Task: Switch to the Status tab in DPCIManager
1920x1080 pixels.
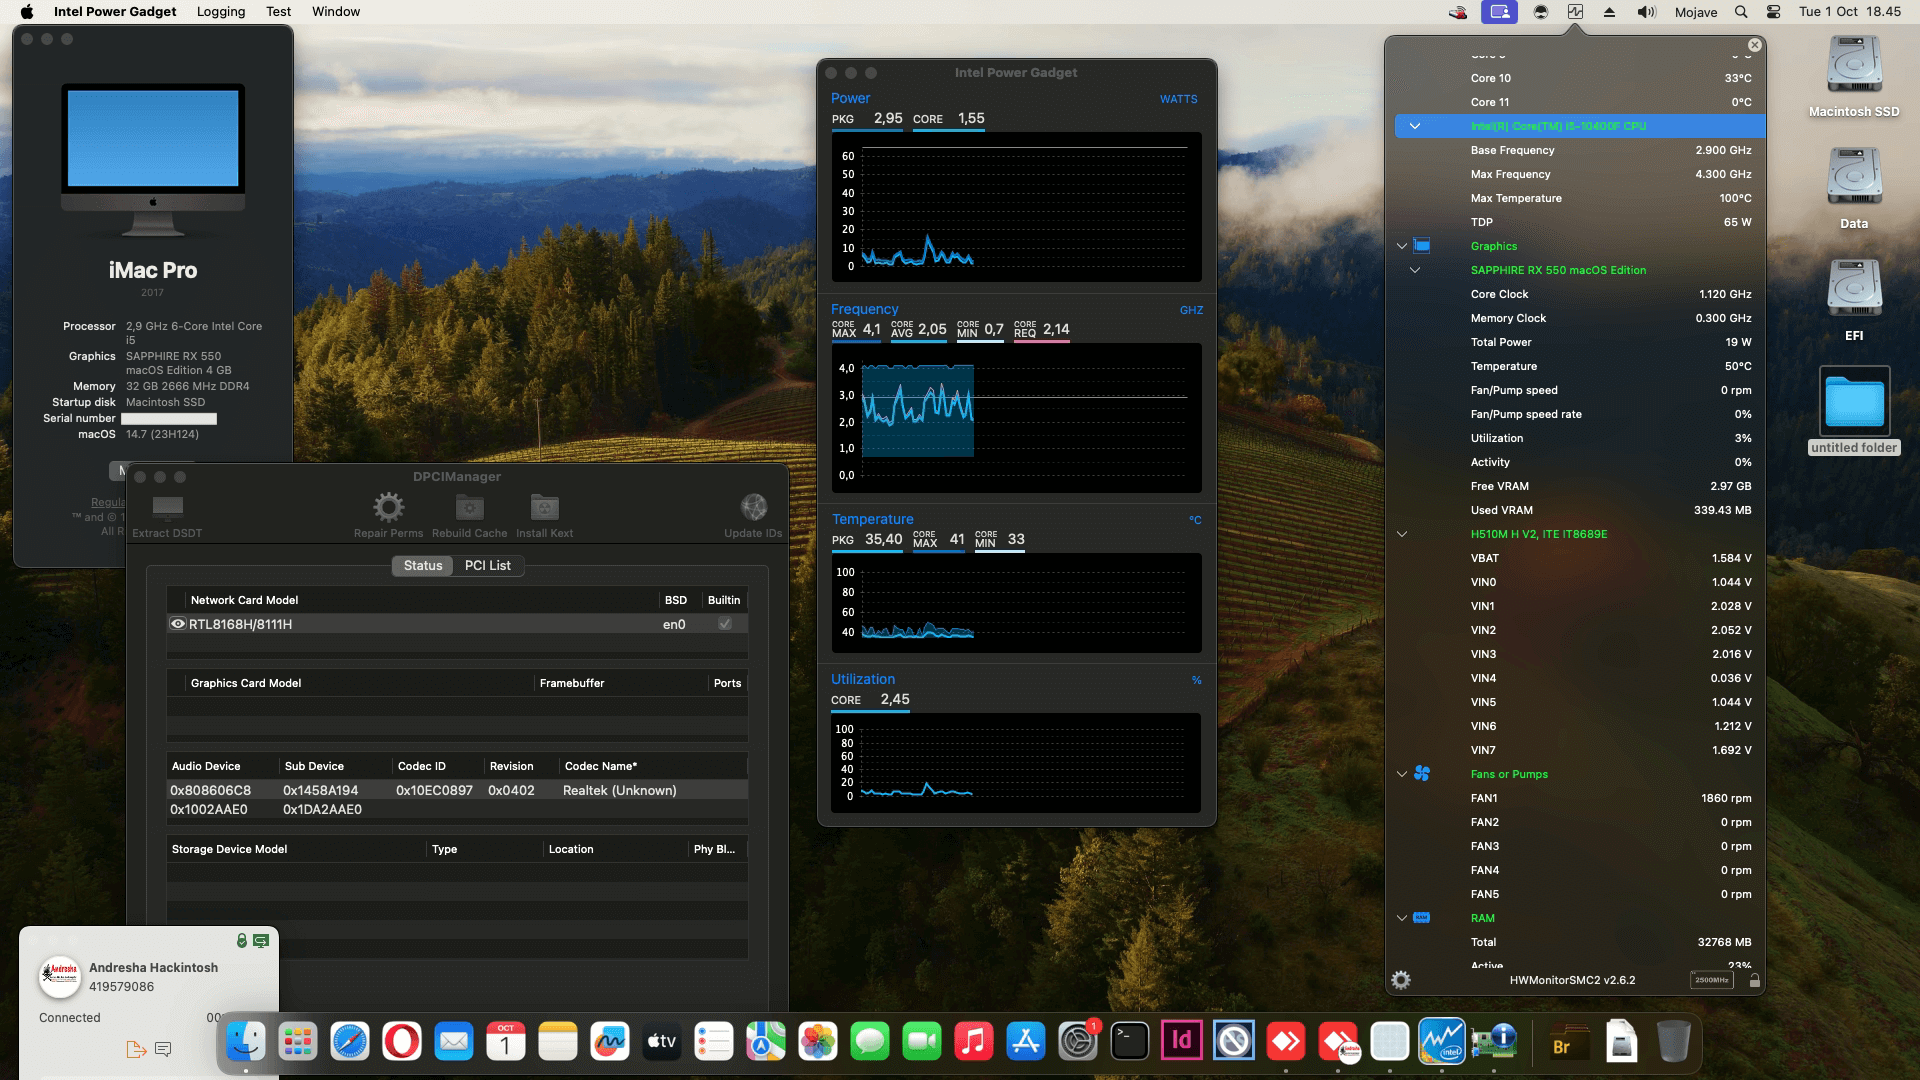Action: 423,565
